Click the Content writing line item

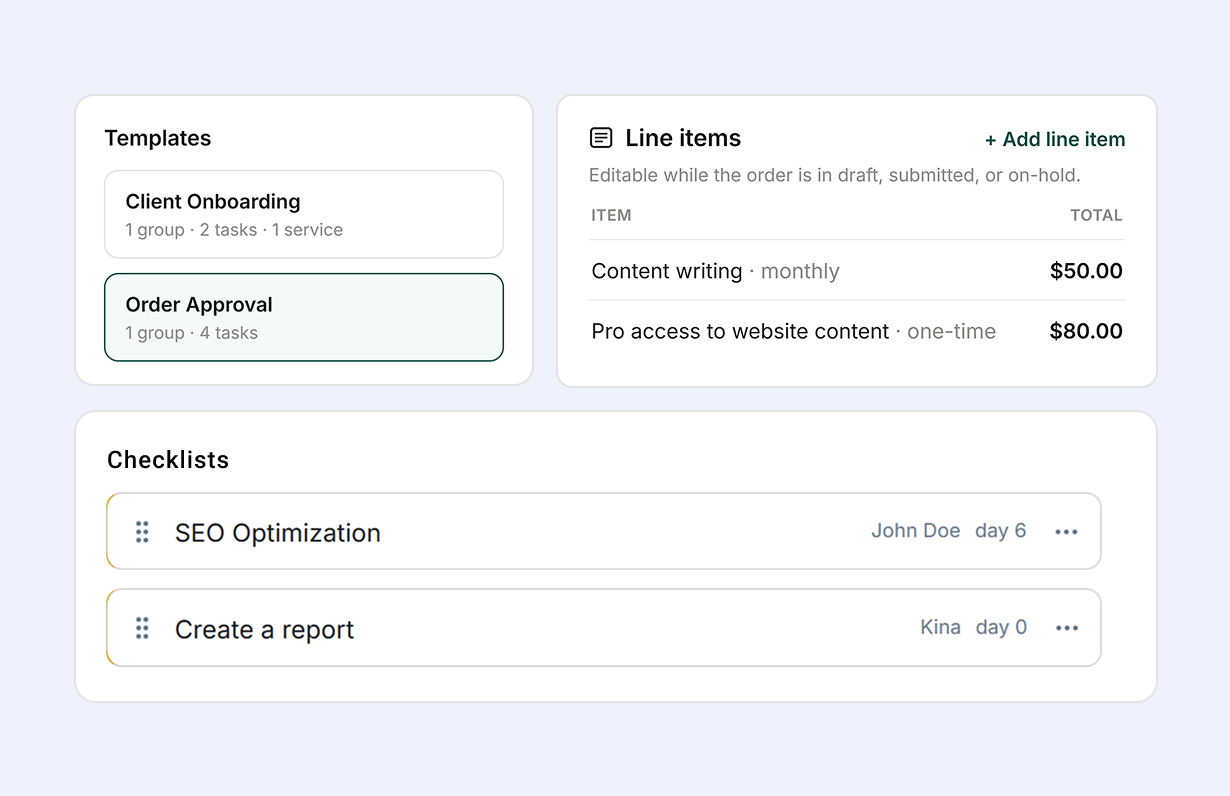pyautogui.click(x=667, y=271)
